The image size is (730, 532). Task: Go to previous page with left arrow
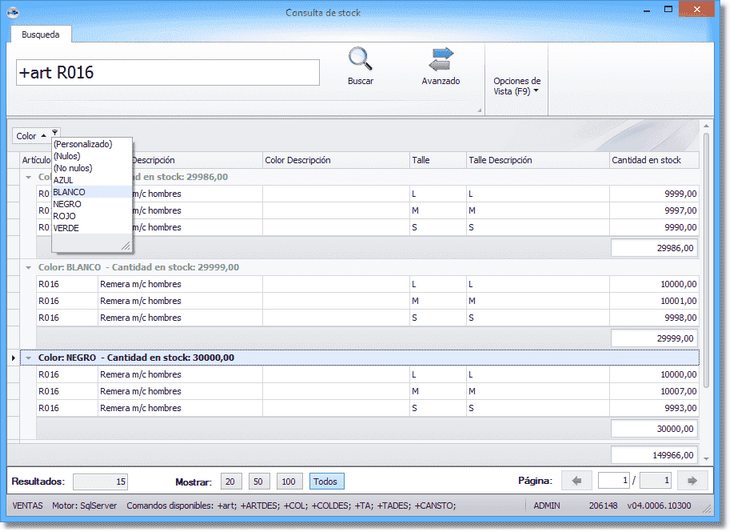pos(577,481)
